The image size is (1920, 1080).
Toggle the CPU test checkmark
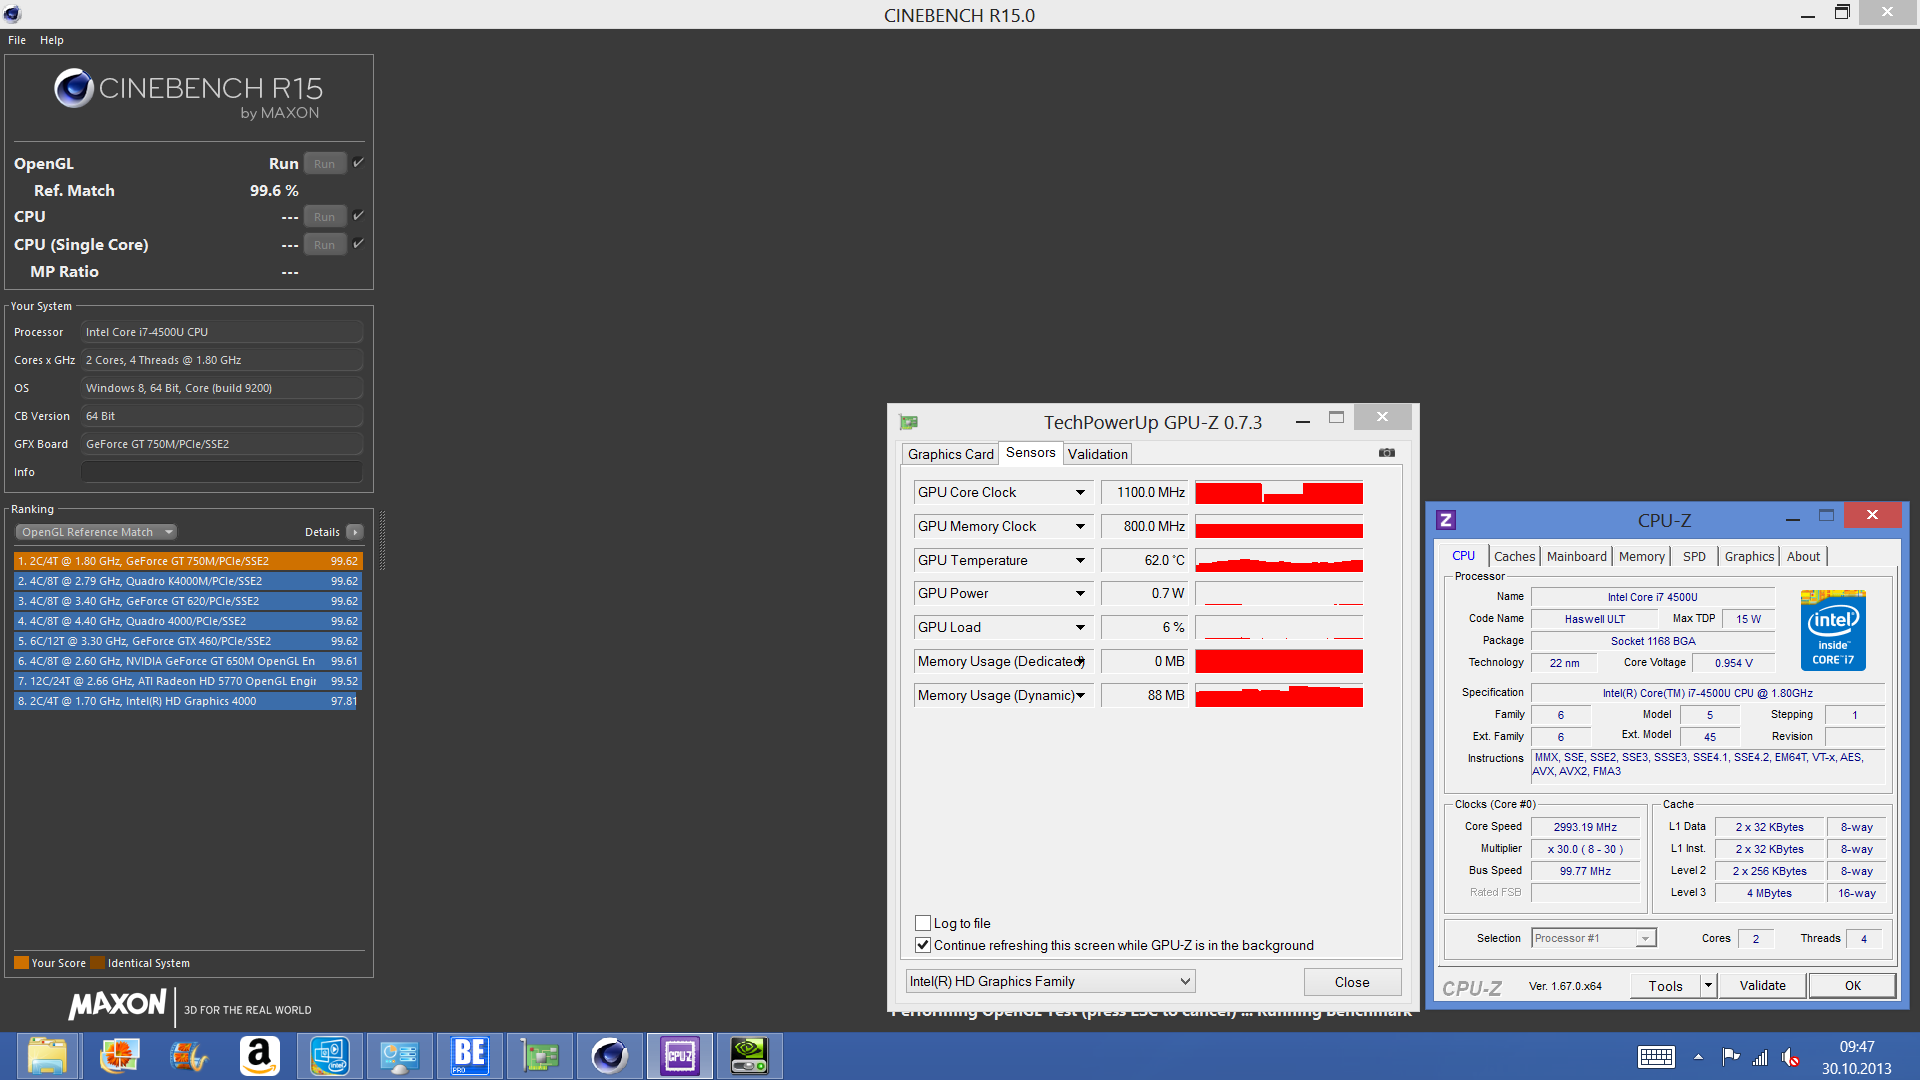(x=358, y=215)
